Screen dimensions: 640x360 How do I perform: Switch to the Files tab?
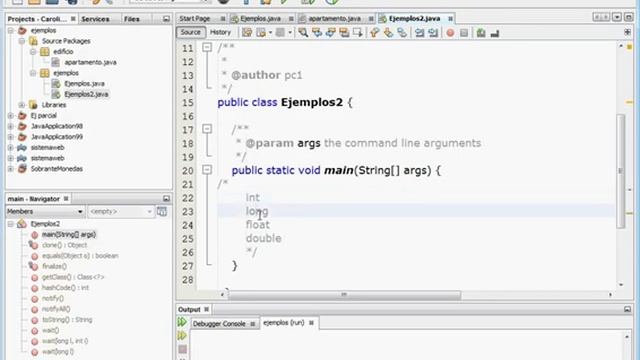coord(131,19)
